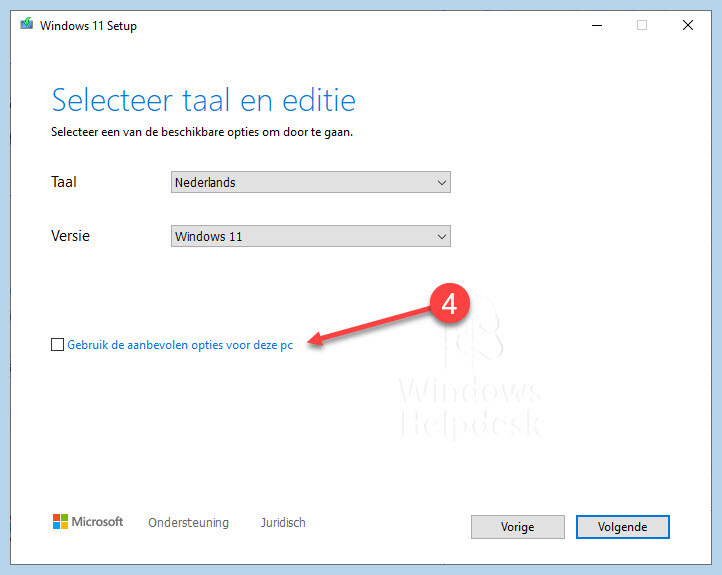This screenshot has height=575, width=722.
Task: Open the Versie dropdown showing Windows 11
Action: [x=311, y=236]
